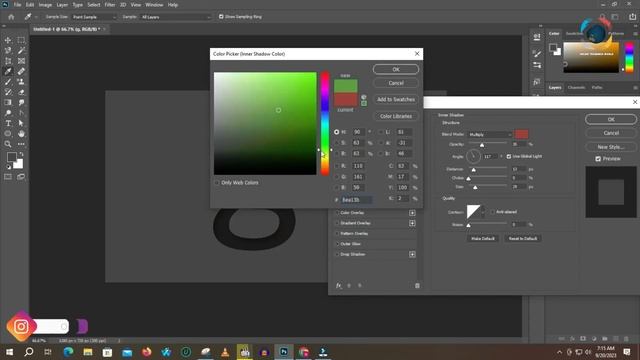The height and width of the screenshot is (360, 640).
Task: Toggle the Preview checkbox in Layer Style
Action: (x=598, y=159)
